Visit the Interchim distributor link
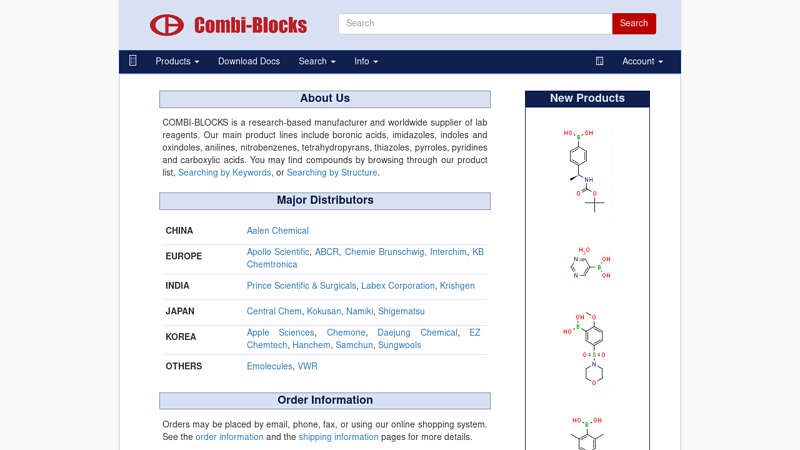Image resolution: width=800 pixels, height=450 pixels. 448,252
